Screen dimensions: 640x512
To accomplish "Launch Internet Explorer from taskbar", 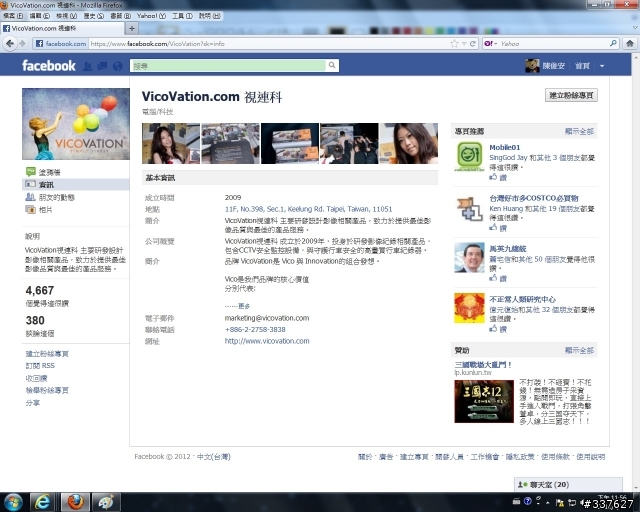I will [x=42, y=502].
